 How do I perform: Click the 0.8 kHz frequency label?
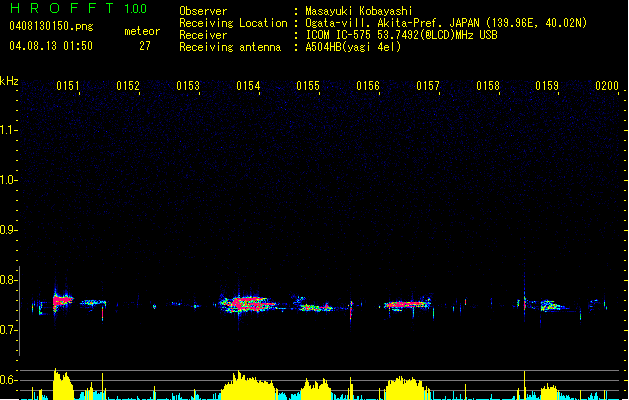tap(8, 280)
